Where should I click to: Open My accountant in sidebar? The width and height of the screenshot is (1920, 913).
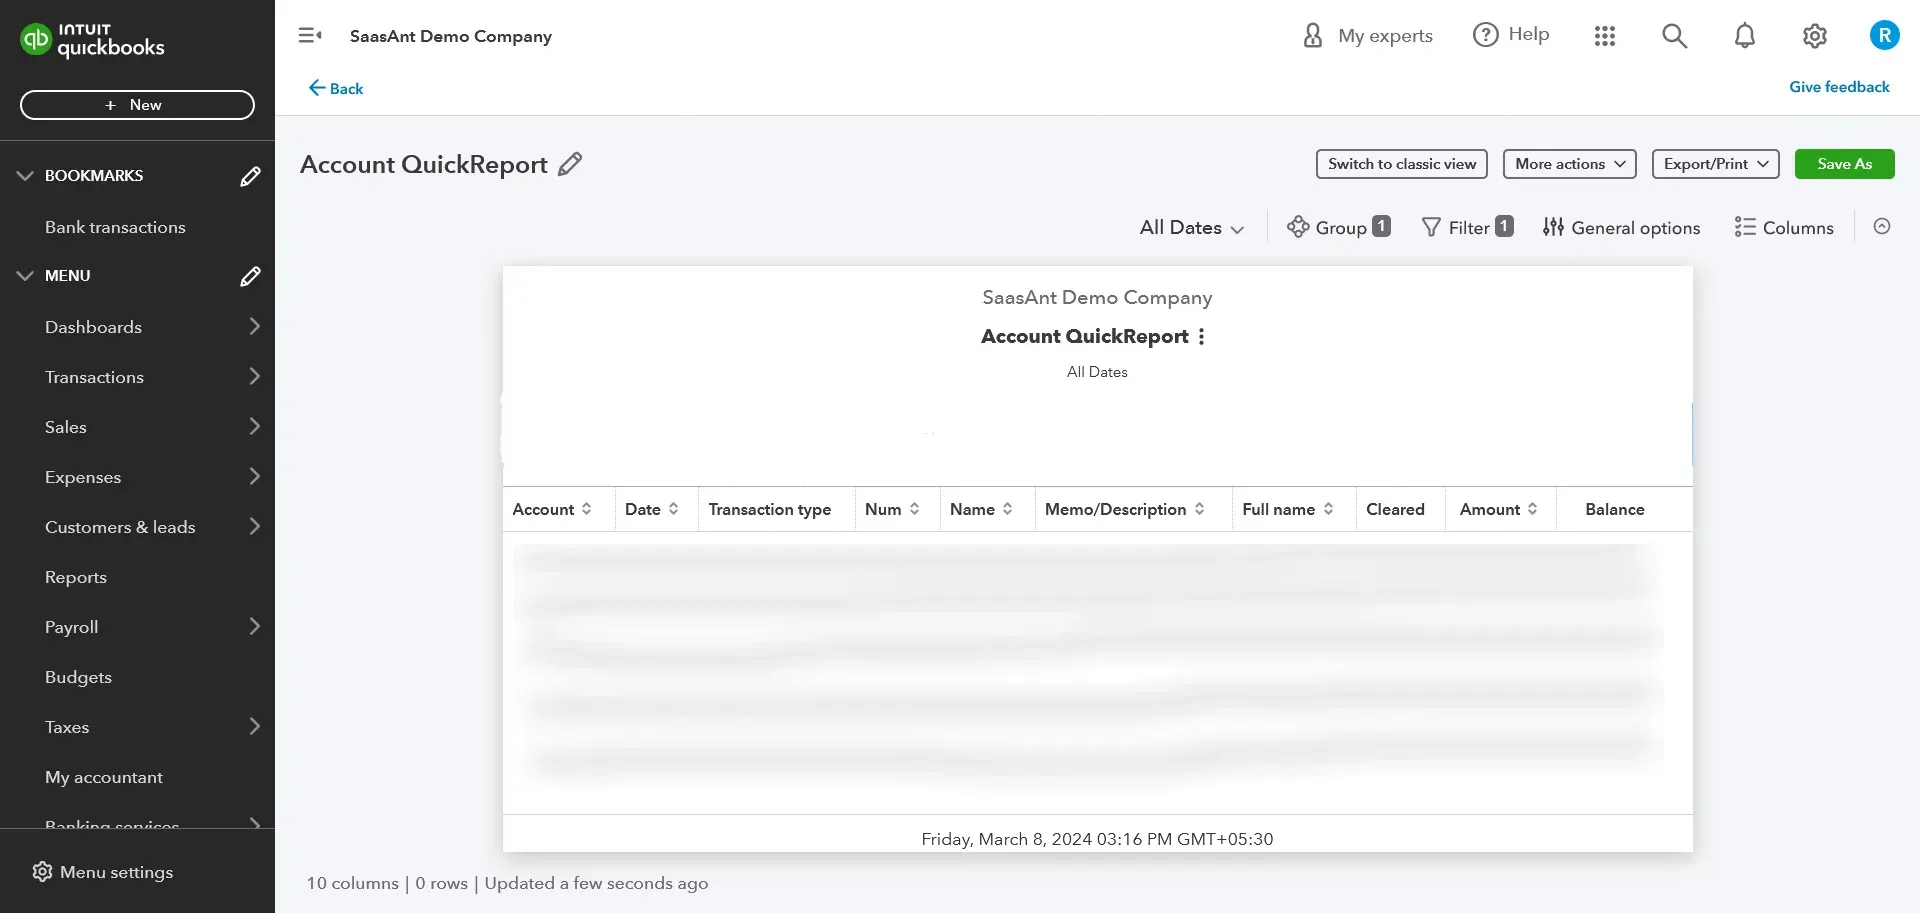(104, 777)
